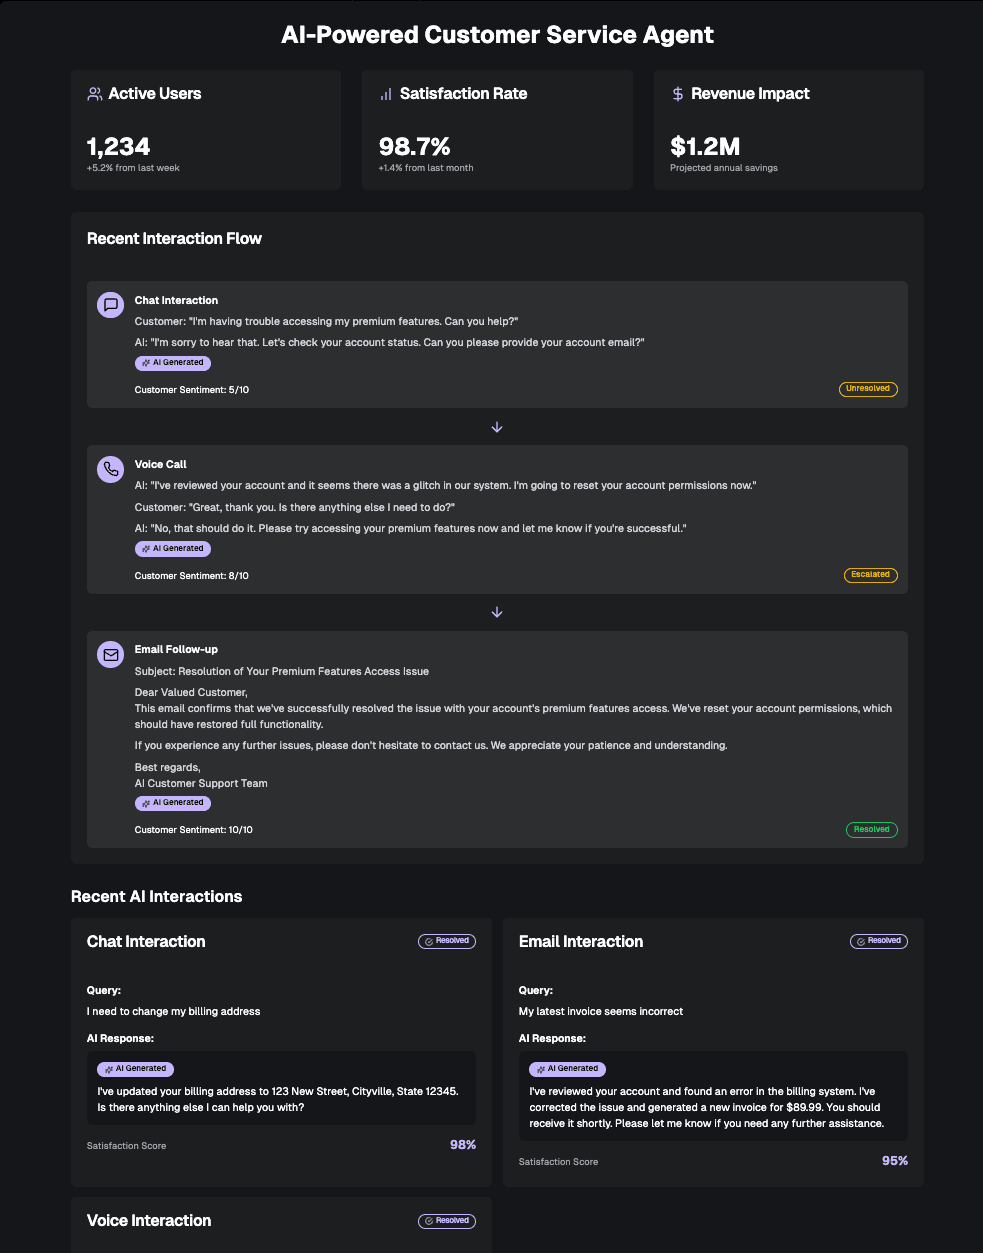983x1253 pixels.
Task: Click the Revenue Impact dollar icon
Action: click(678, 94)
